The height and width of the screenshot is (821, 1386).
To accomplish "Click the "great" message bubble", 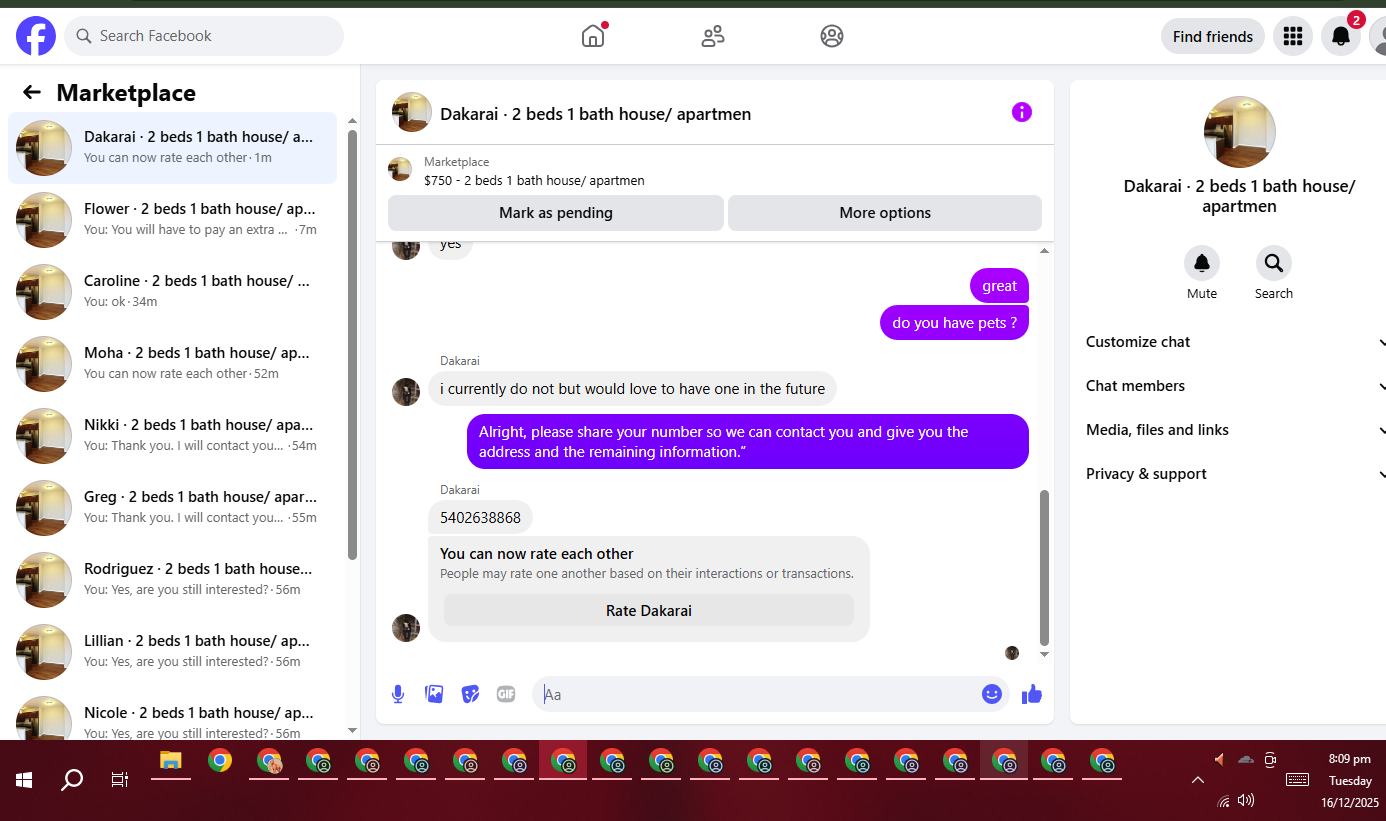I will click(x=999, y=286).
